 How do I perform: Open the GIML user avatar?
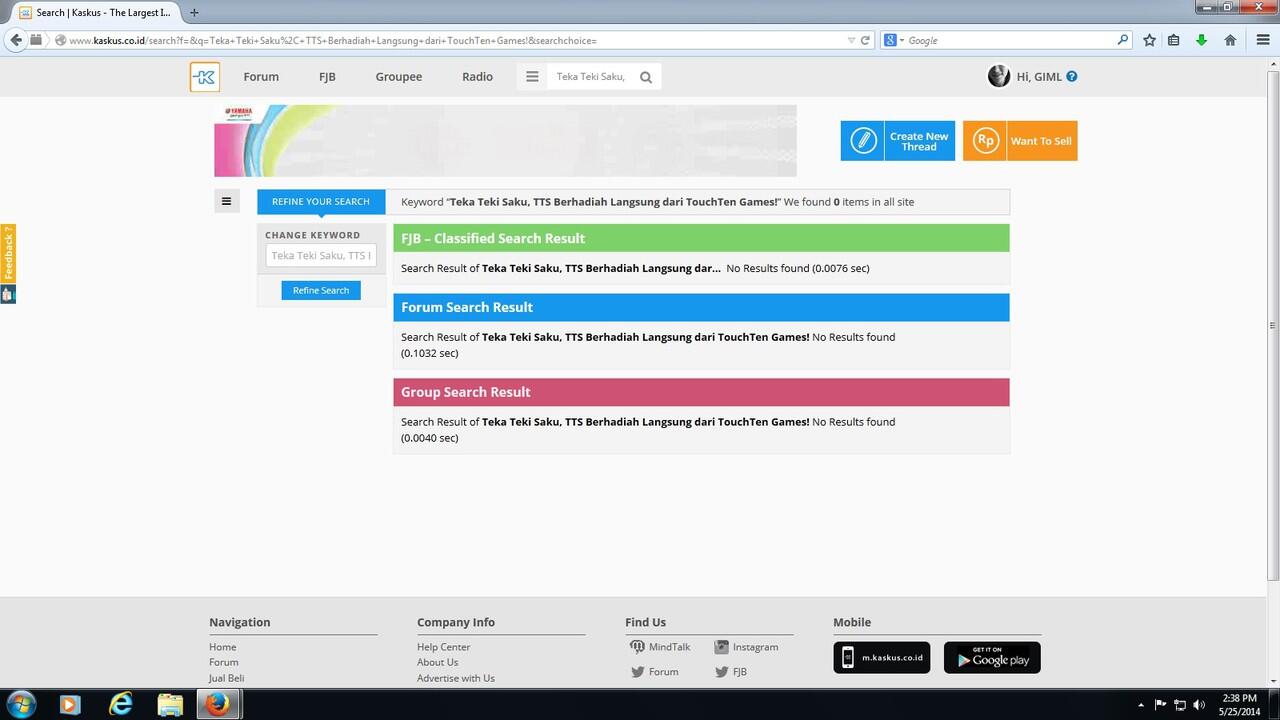(998, 76)
